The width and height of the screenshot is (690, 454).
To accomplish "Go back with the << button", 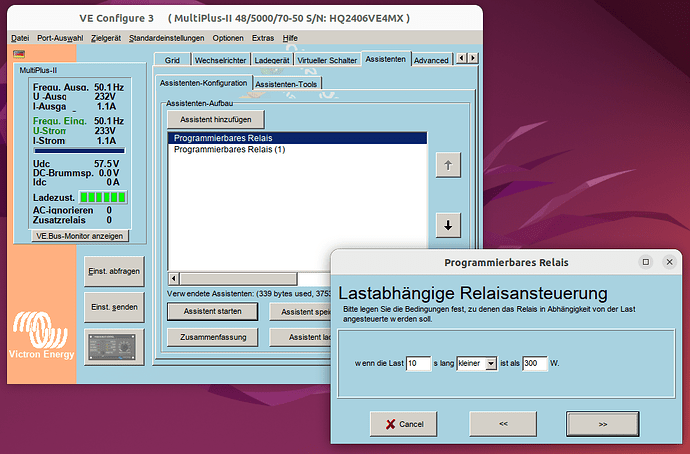I will point(503,424).
